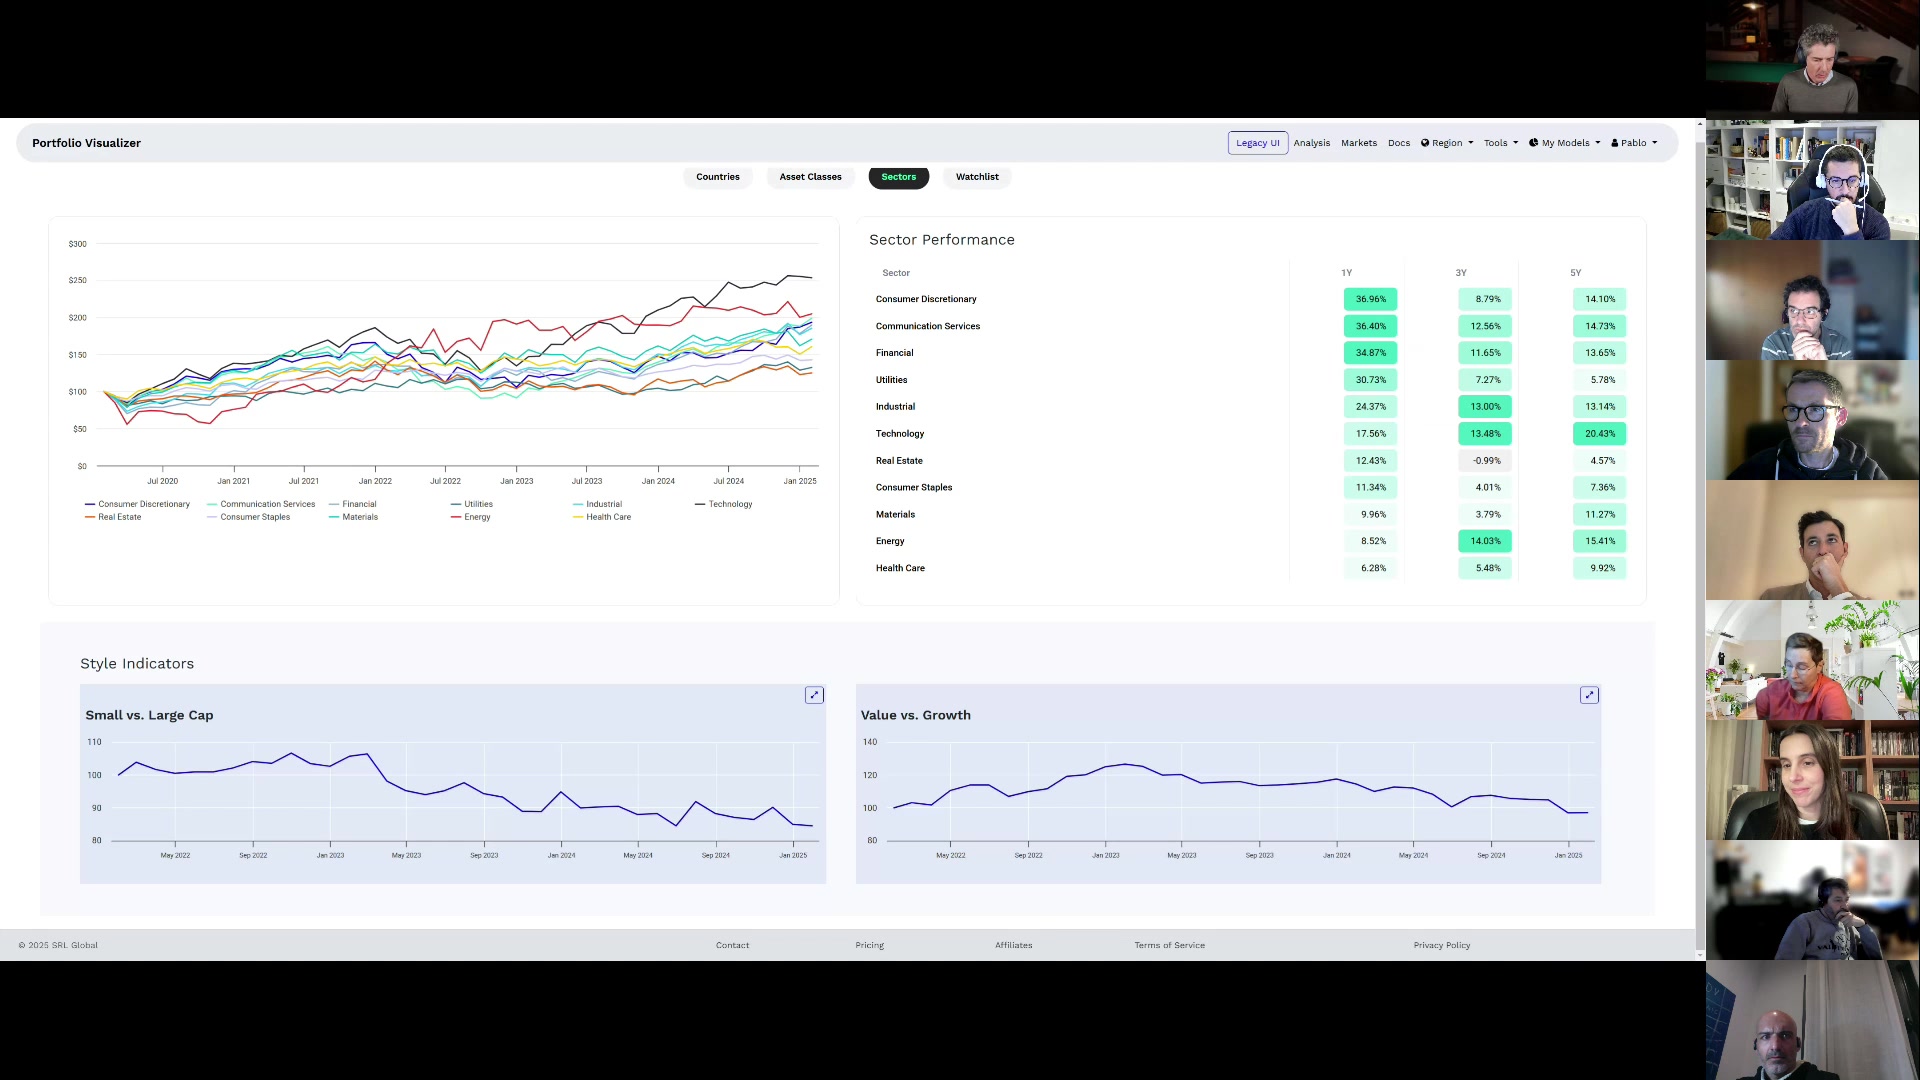
Task: Expand the Small vs. Large Cap chart
Action: click(x=814, y=695)
